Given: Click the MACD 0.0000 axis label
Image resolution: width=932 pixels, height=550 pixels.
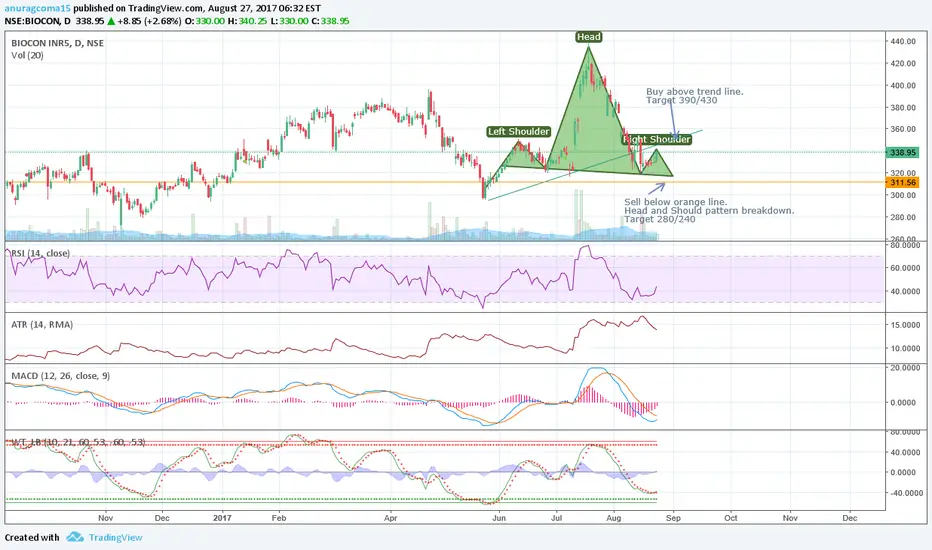Looking at the screenshot, I should 905,403.
